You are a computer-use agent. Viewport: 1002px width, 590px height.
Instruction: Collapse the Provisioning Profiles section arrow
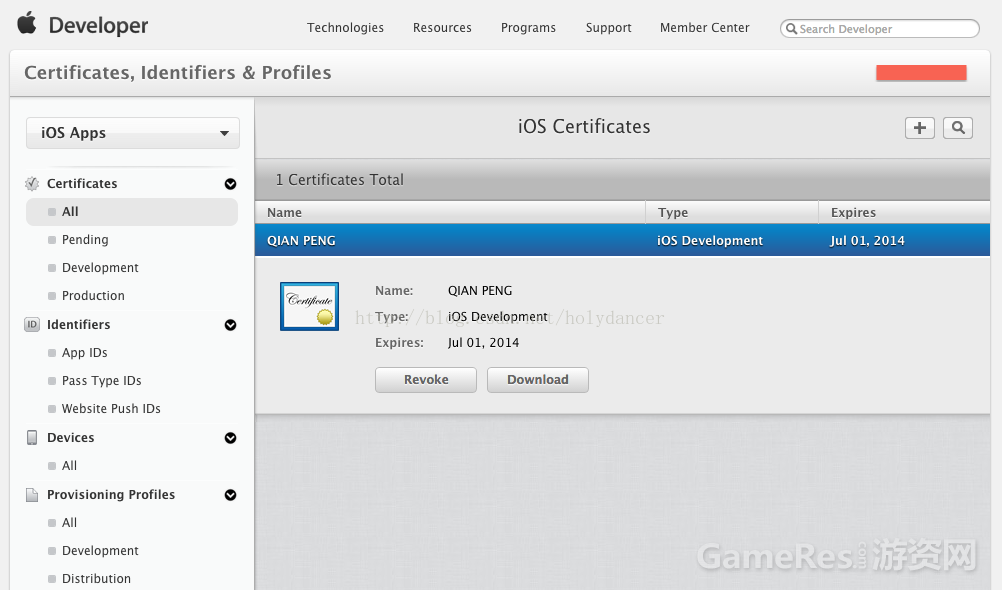[x=231, y=495]
